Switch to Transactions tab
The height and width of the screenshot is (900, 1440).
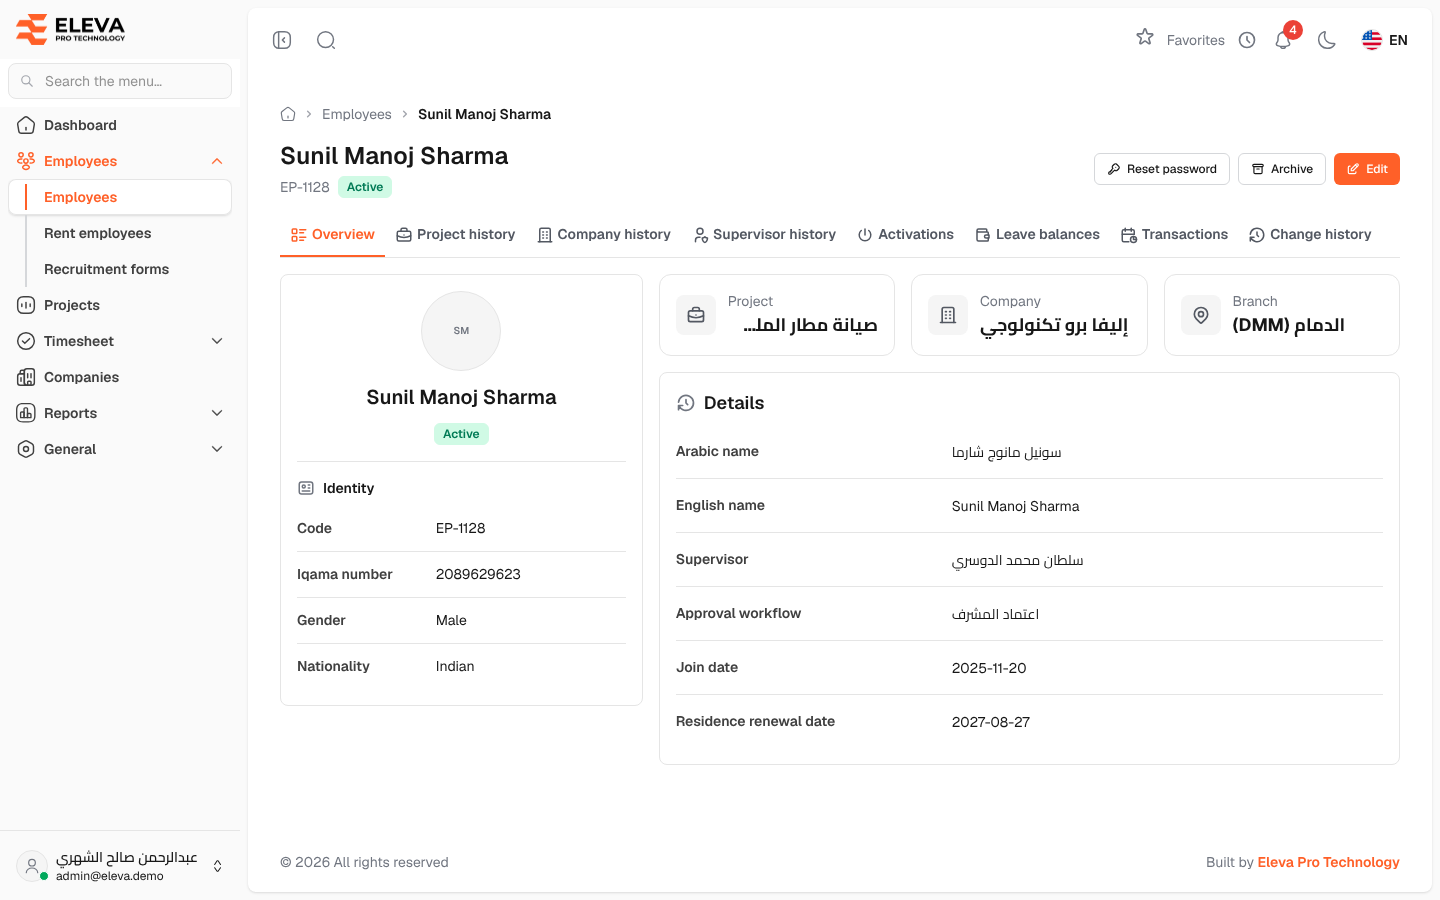tap(1174, 235)
